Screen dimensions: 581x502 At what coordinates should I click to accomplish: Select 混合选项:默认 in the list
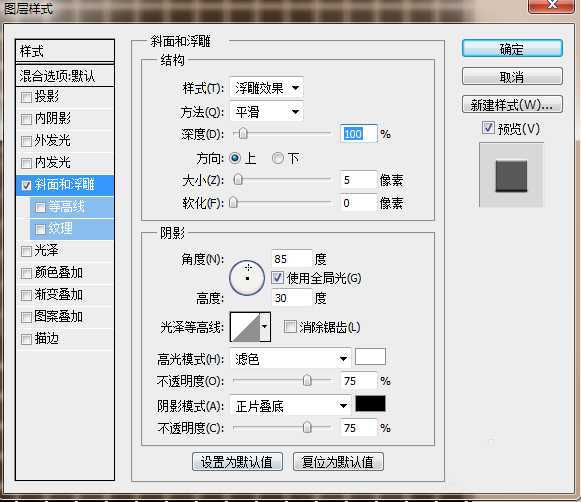(x=65, y=76)
